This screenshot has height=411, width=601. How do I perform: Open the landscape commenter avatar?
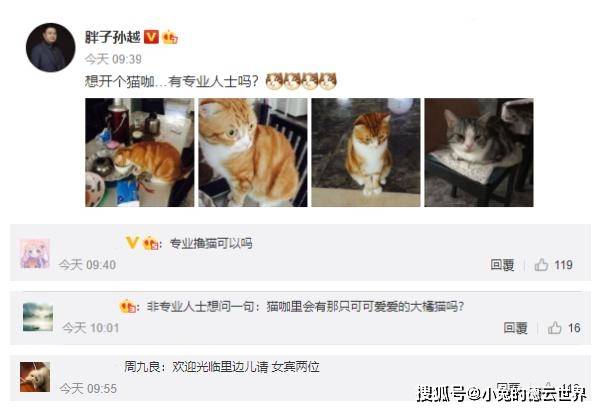tap(38, 317)
